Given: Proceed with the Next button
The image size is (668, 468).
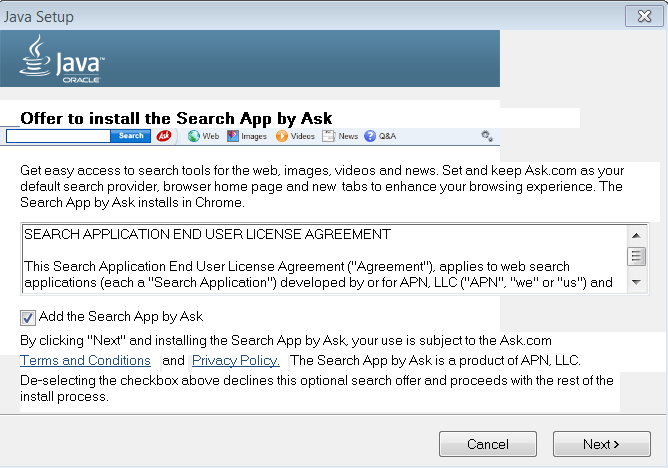Looking at the screenshot, I should 601,444.
